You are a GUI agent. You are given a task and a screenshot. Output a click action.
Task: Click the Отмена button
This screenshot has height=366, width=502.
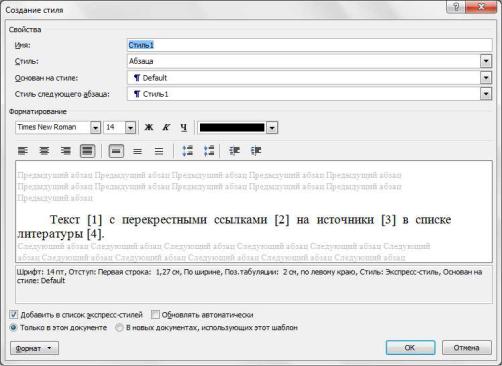point(467,348)
